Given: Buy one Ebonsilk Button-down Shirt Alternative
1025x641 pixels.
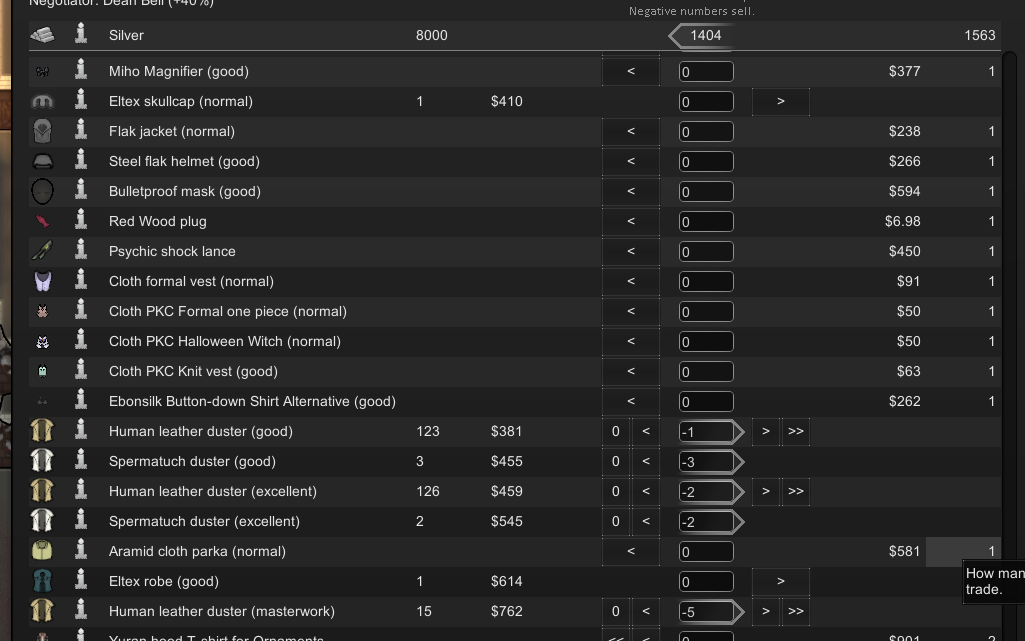Looking at the screenshot, I should pyautogui.click(x=631, y=401).
